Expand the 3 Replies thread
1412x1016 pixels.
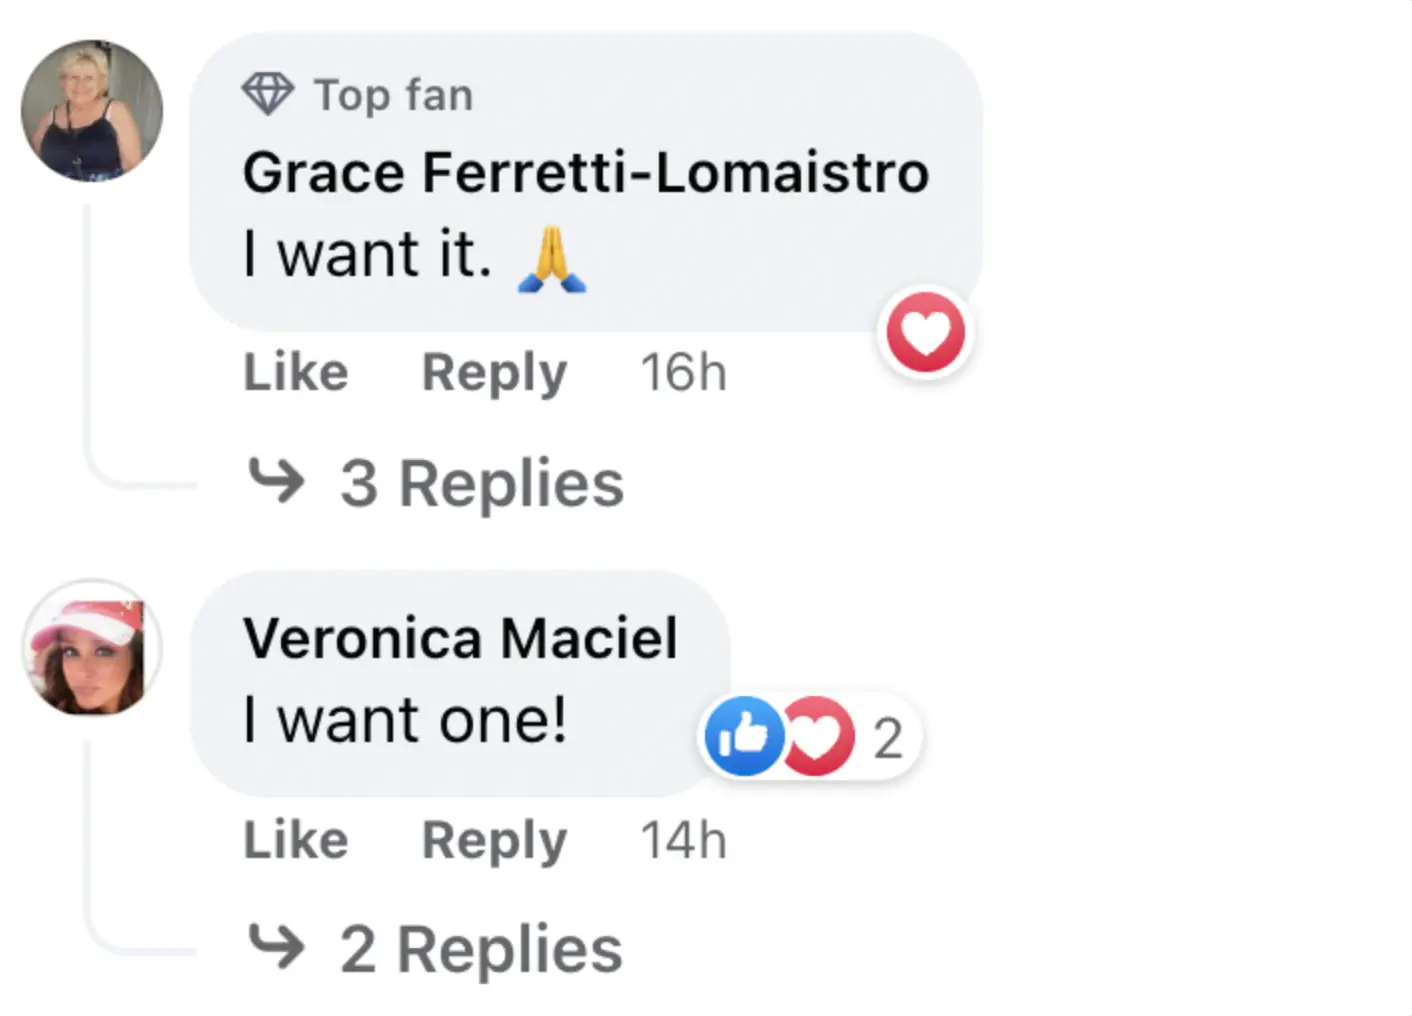[482, 484]
